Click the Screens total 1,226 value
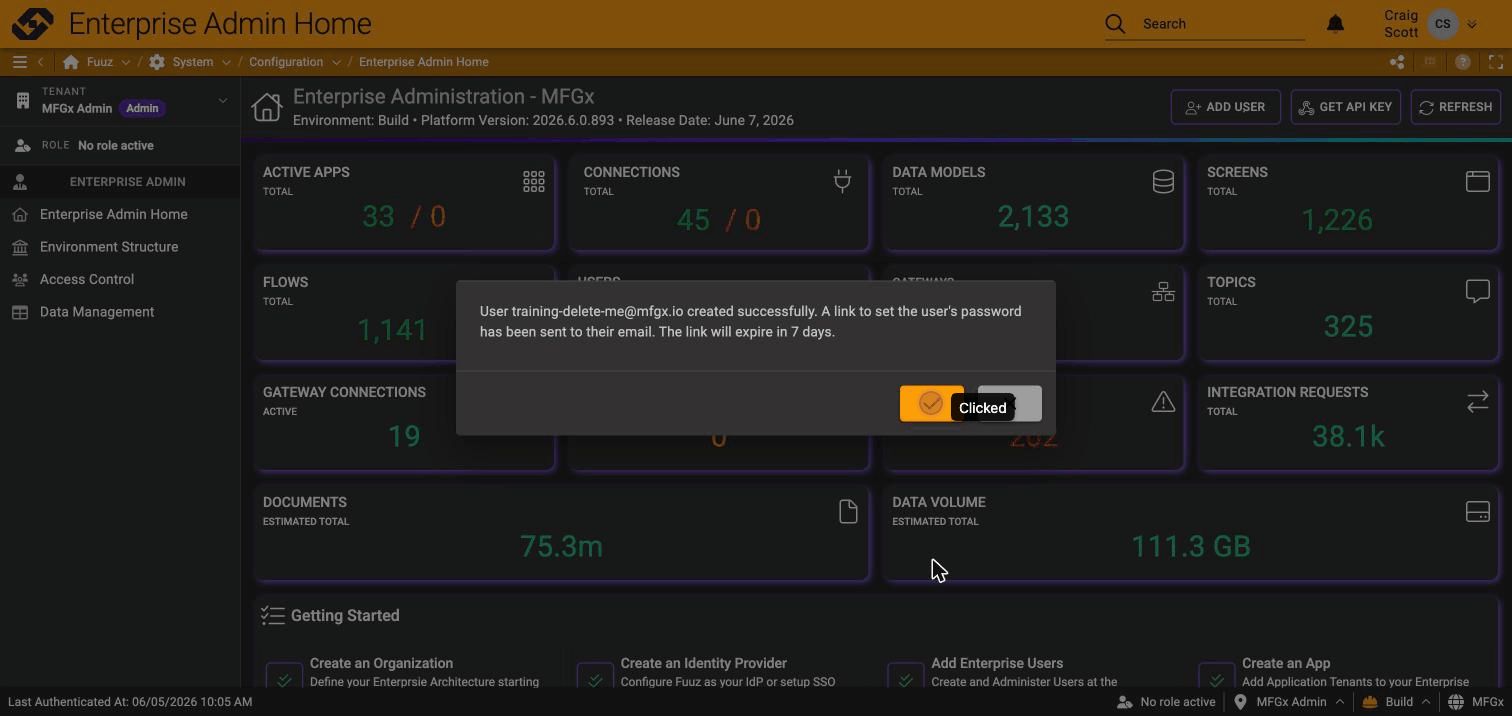The width and height of the screenshot is (1512, 716). (1337, 220)
